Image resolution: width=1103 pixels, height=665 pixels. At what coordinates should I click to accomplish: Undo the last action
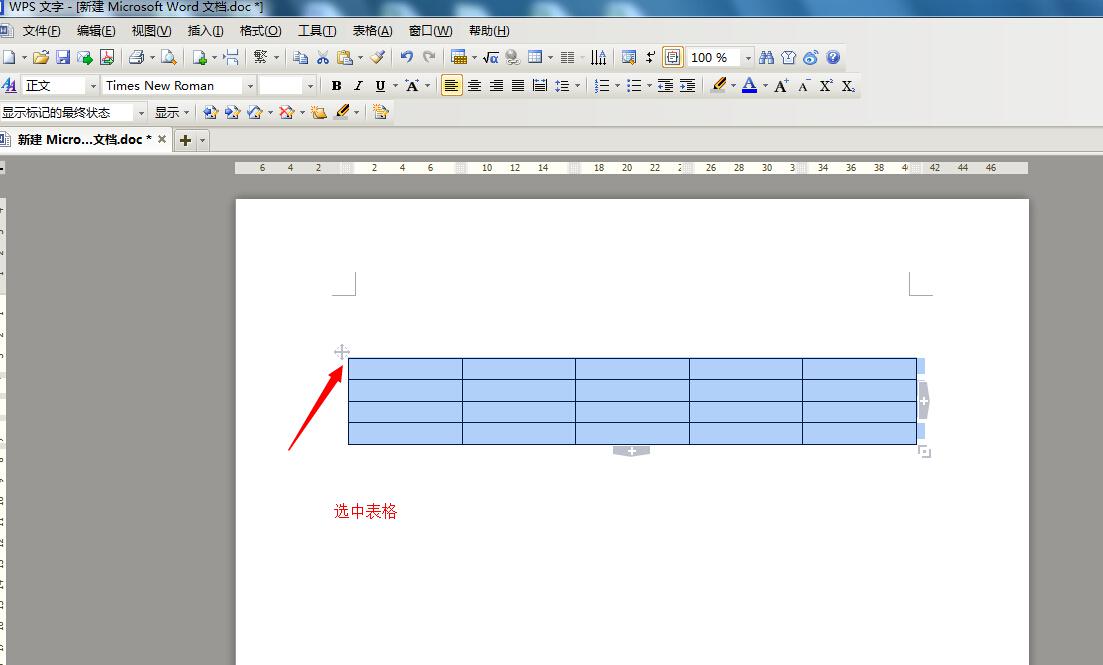(406, 58)
